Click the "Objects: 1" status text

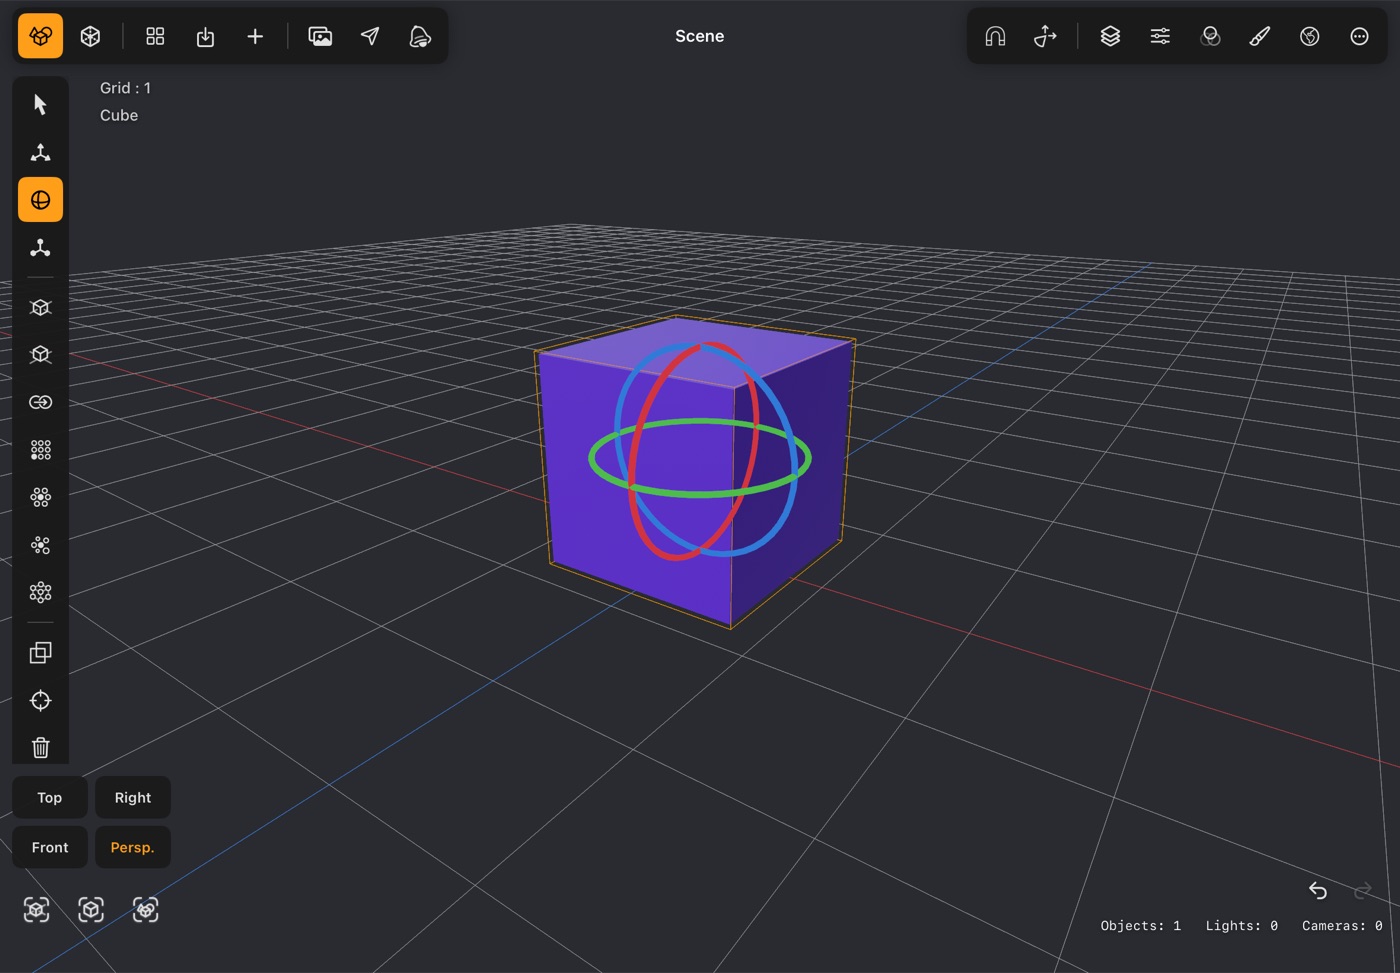[x=1140, y=926]
